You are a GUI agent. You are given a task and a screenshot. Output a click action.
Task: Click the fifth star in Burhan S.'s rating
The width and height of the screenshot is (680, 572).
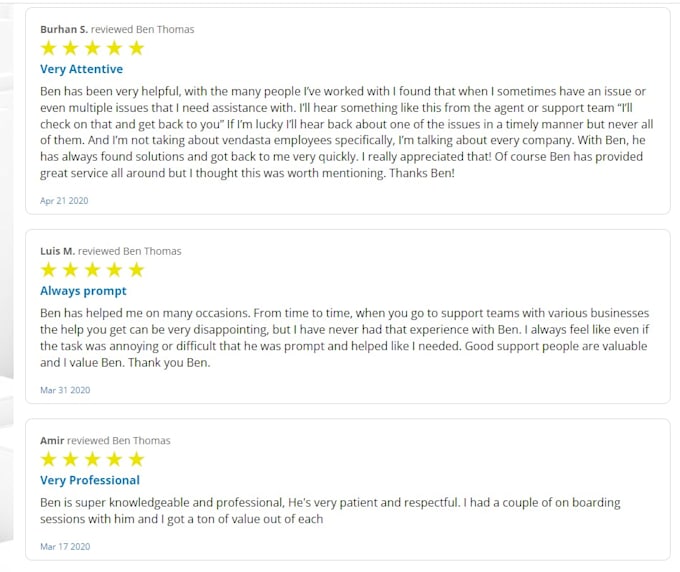(x=137, y=48)
